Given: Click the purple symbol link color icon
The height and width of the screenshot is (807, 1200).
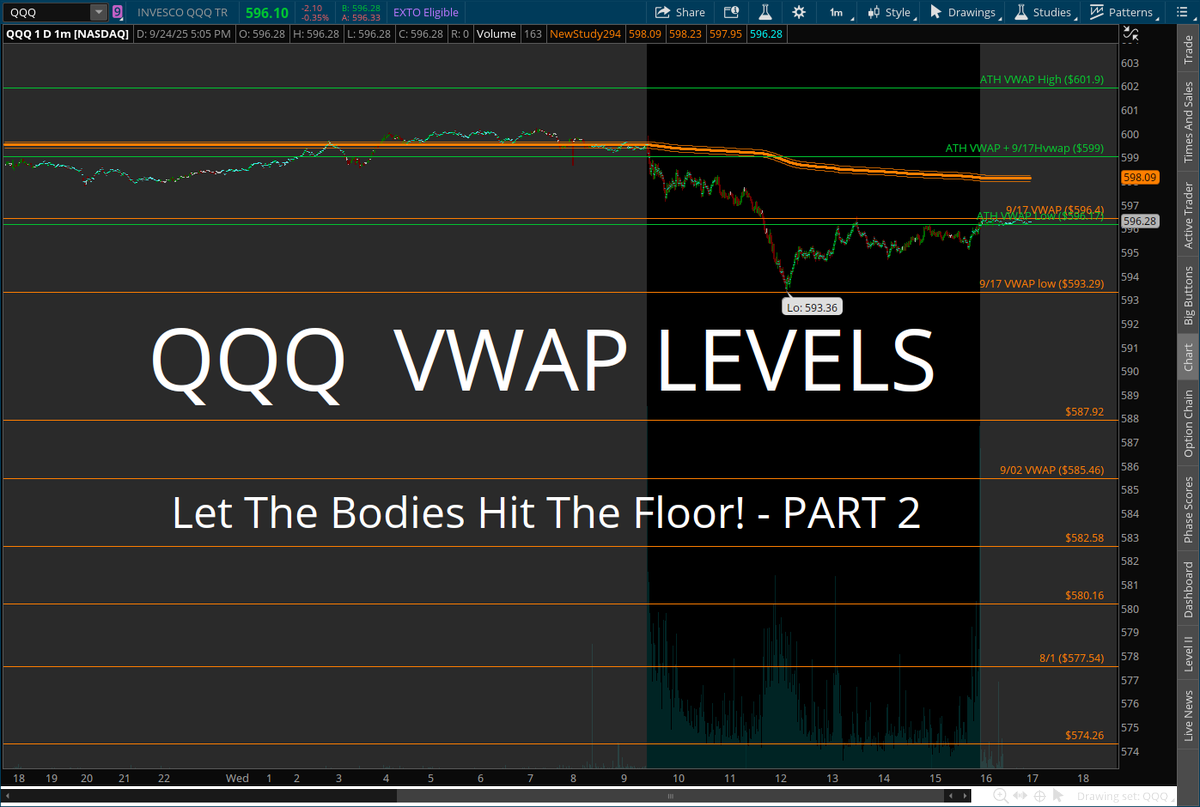Looking at the screenshot, I should pos(117,12).
